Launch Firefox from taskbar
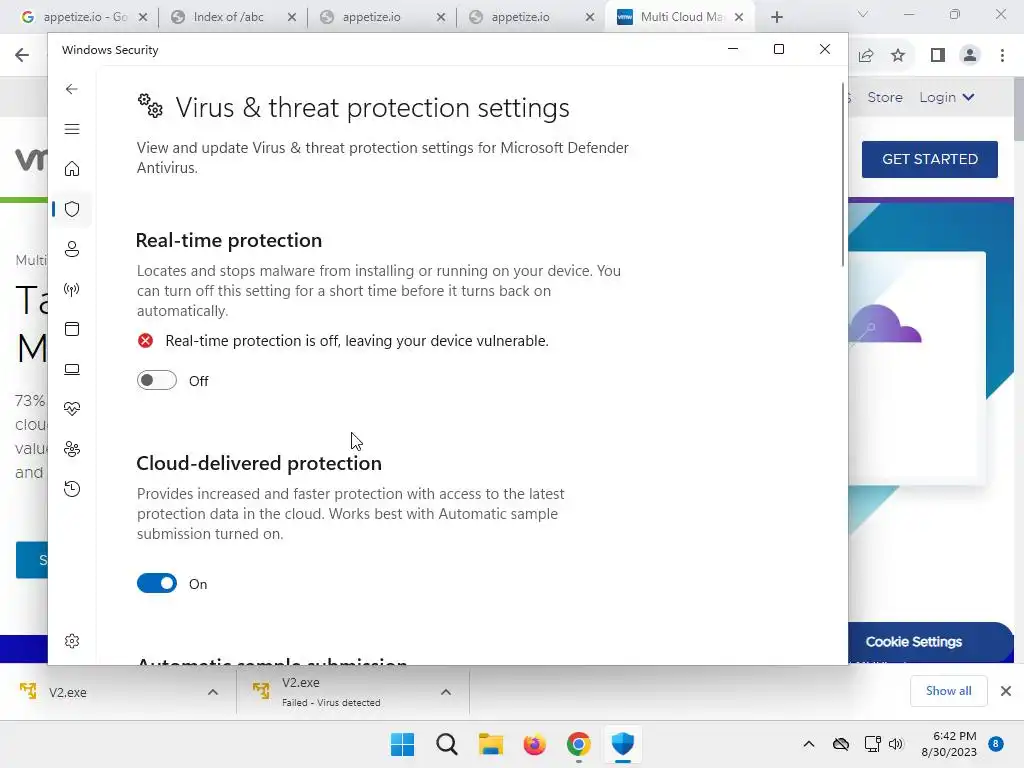 pos(534,744)
